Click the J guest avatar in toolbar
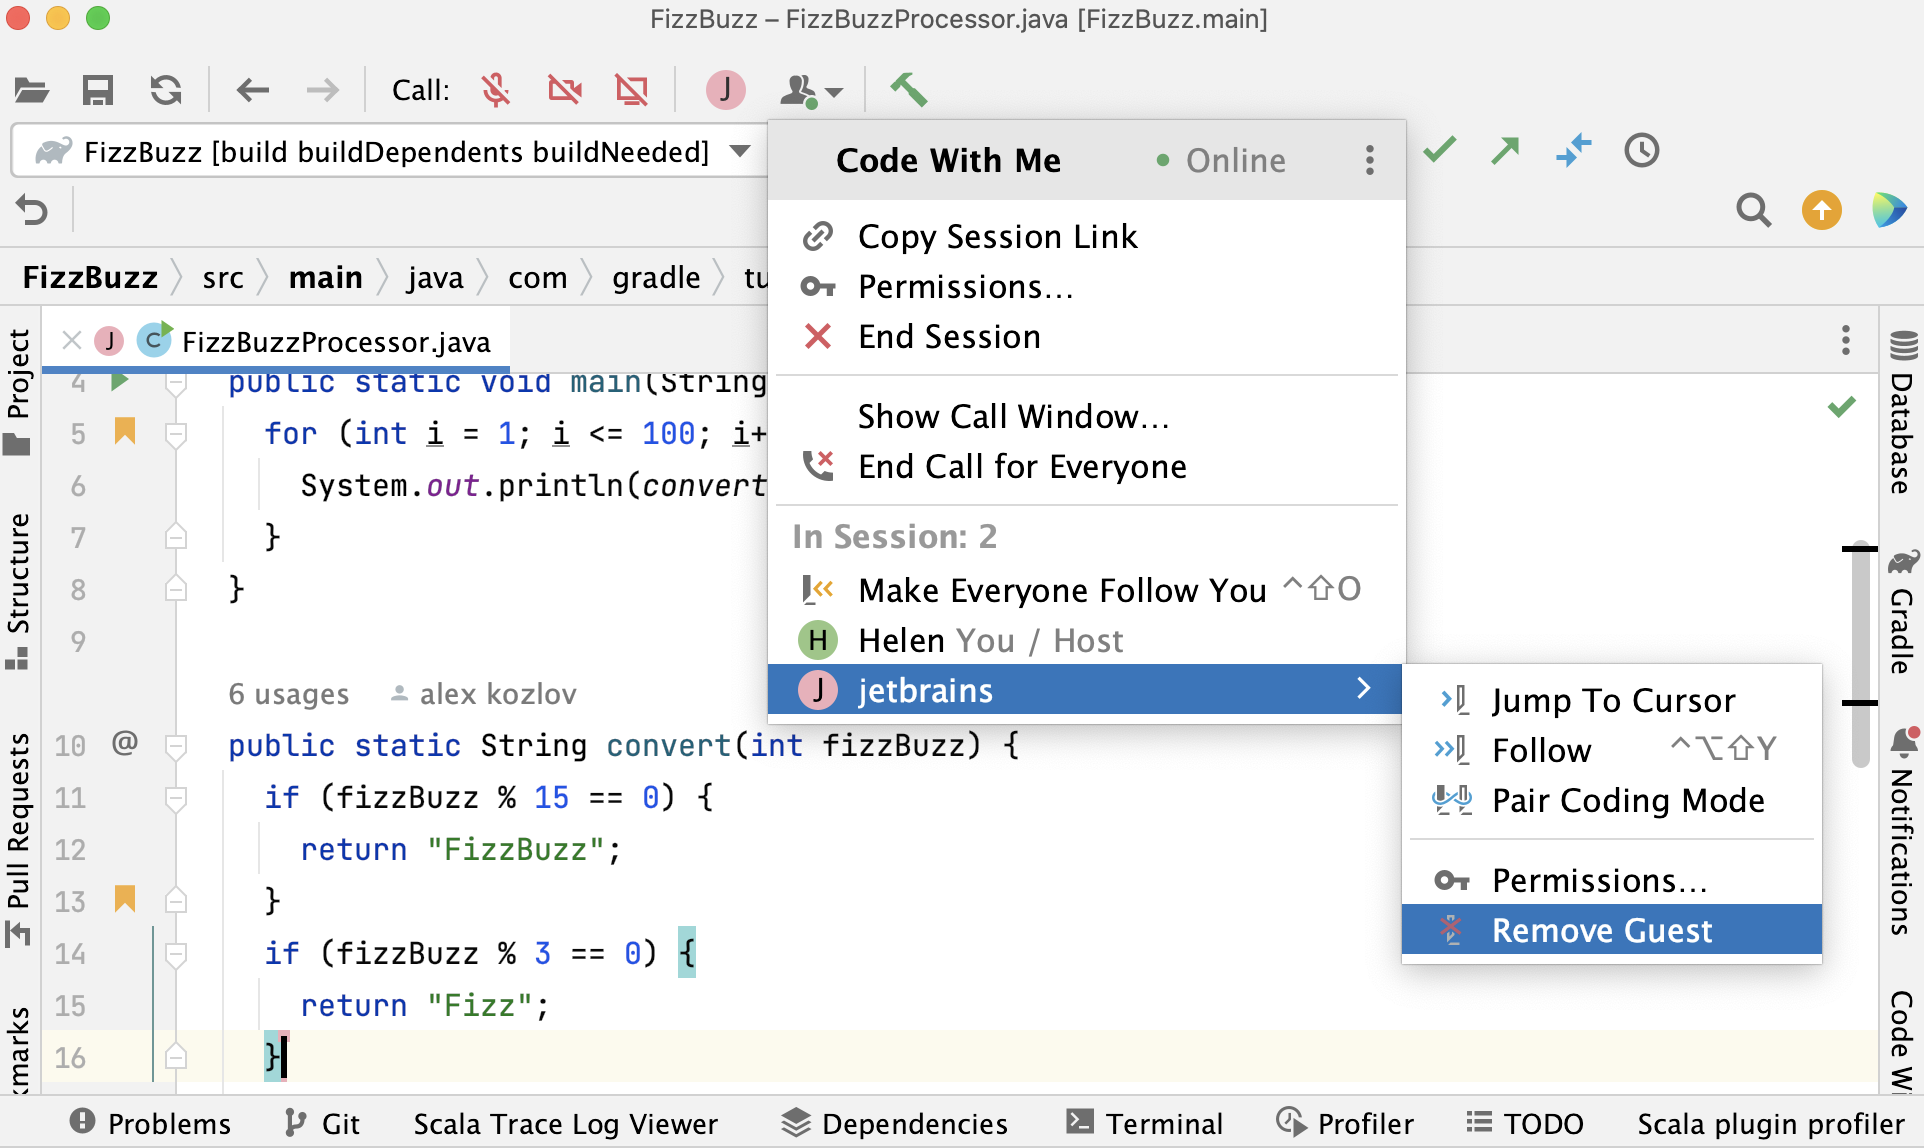The height and width of the screenshot is (1148, 1924). (726, 90)
